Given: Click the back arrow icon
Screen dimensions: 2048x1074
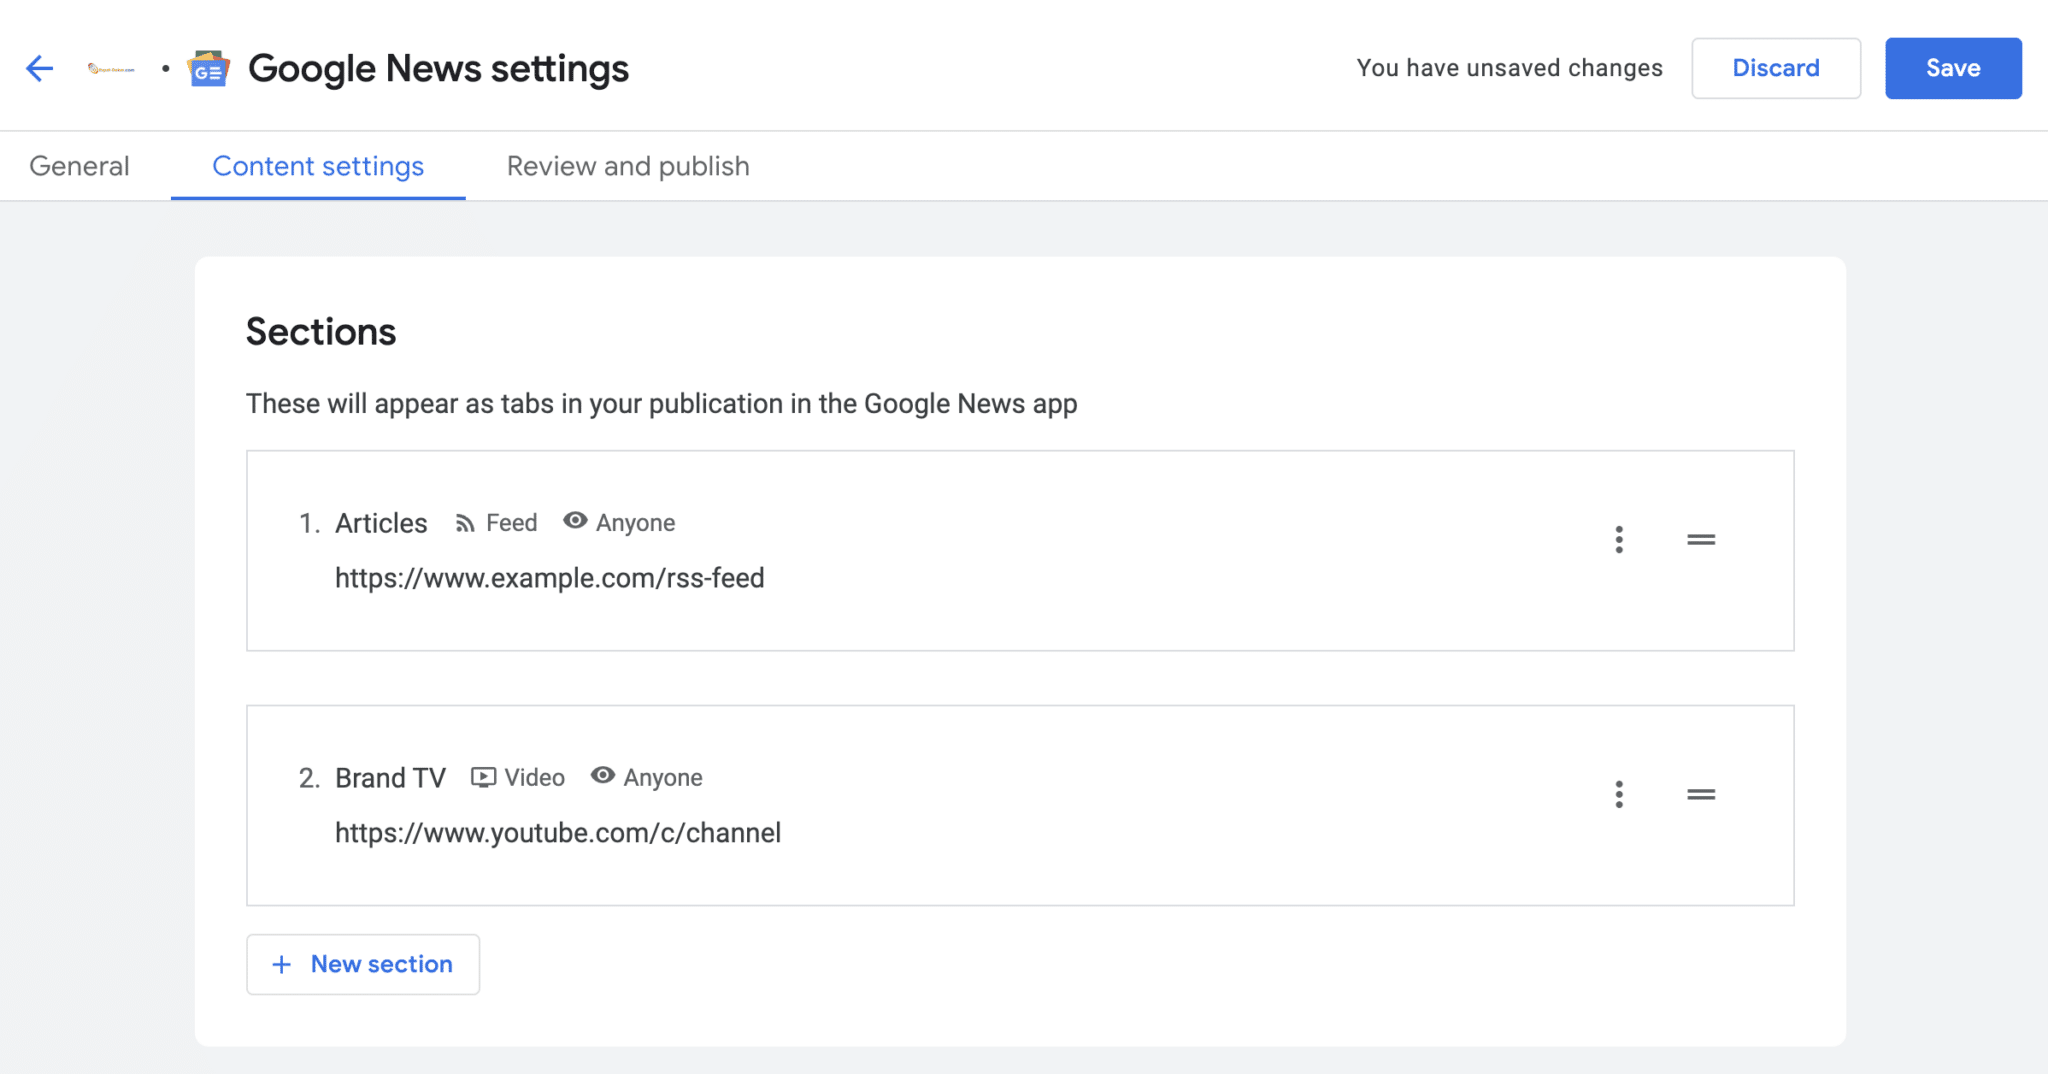Looking at the screenshot, I should point(39,68).
